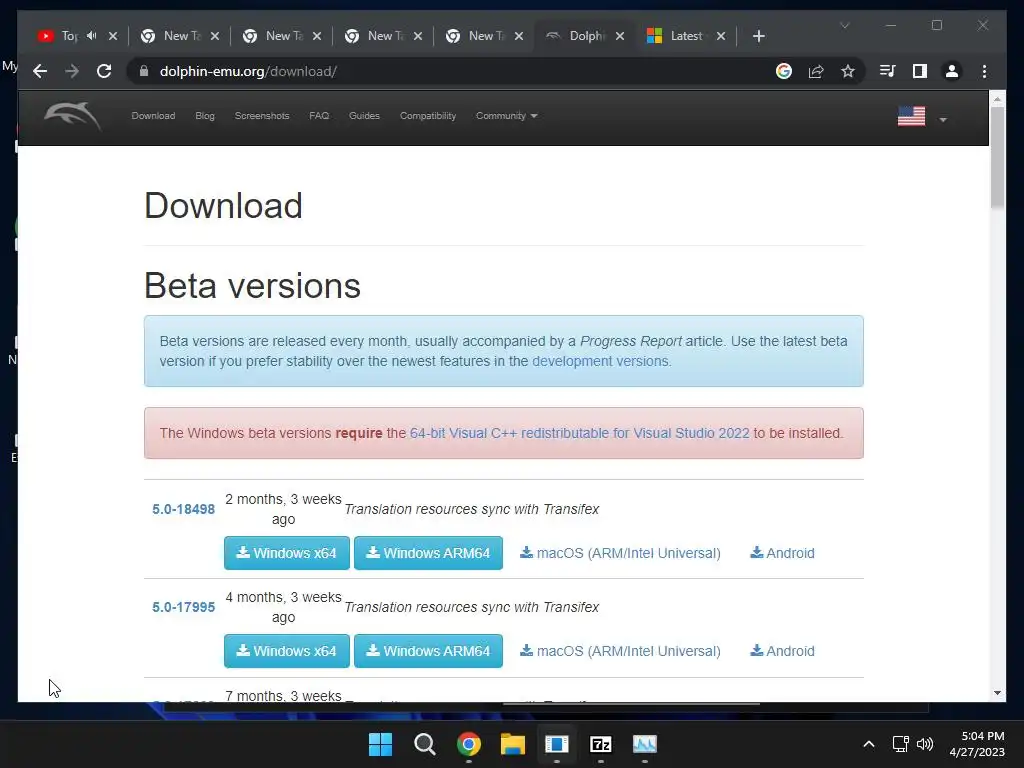This screenshot has height=768, width=1024.
Task: Open a new browser tab
Action: click(x=758, y=36)
